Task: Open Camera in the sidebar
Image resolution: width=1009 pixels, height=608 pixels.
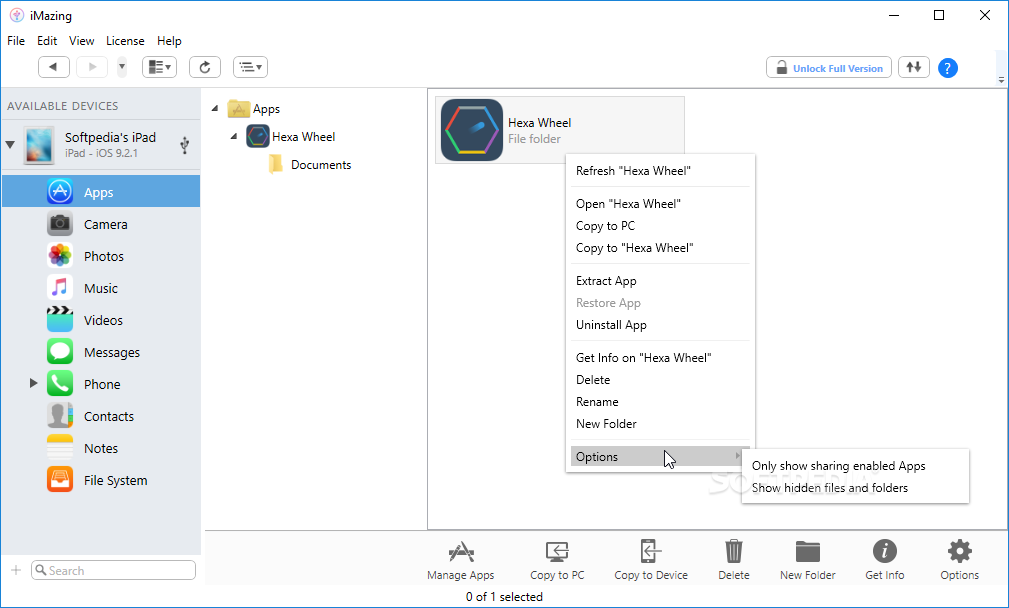Action: [x=101, y=224]
